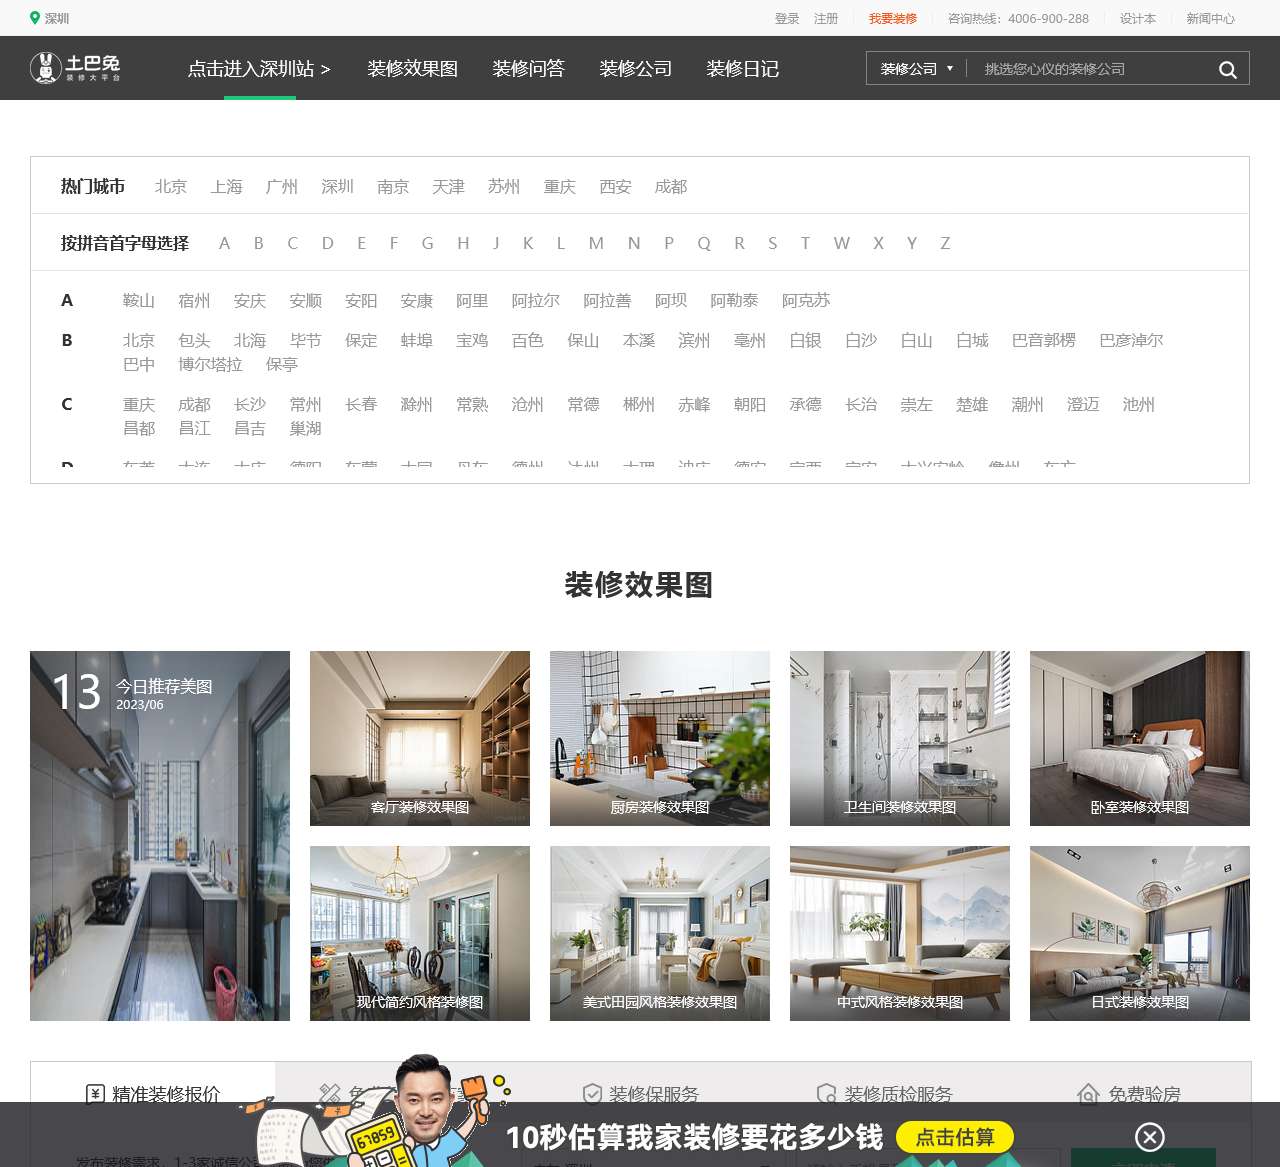Open the 美式田园风格装修效果图 thumbnail

point(660,933)
